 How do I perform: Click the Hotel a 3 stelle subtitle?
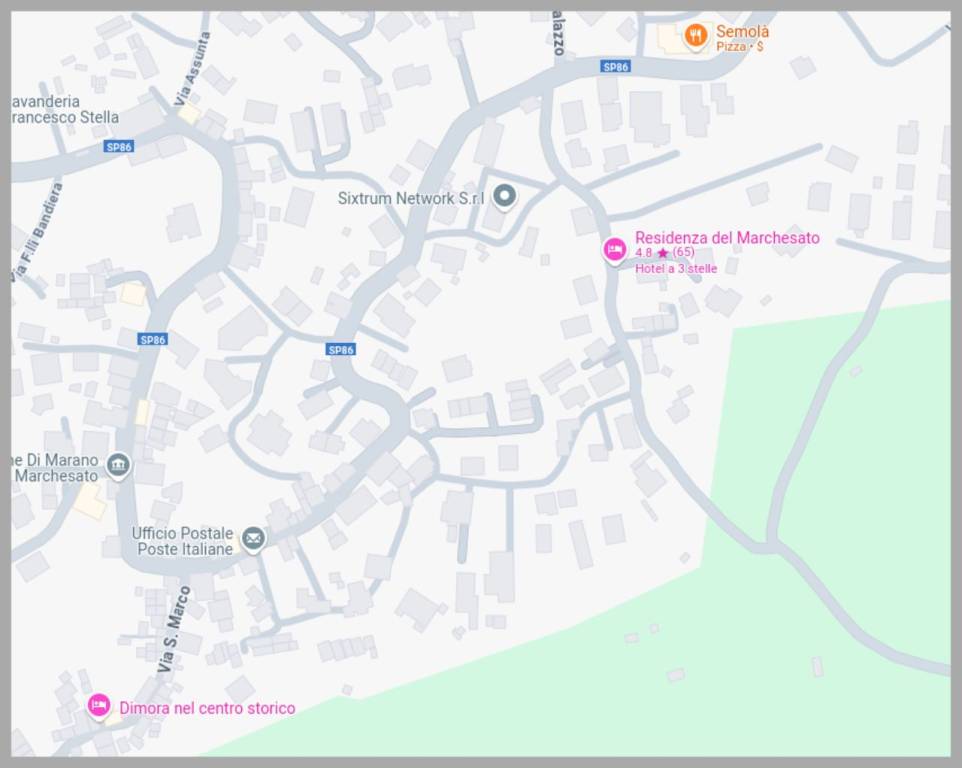coord(676,268)
